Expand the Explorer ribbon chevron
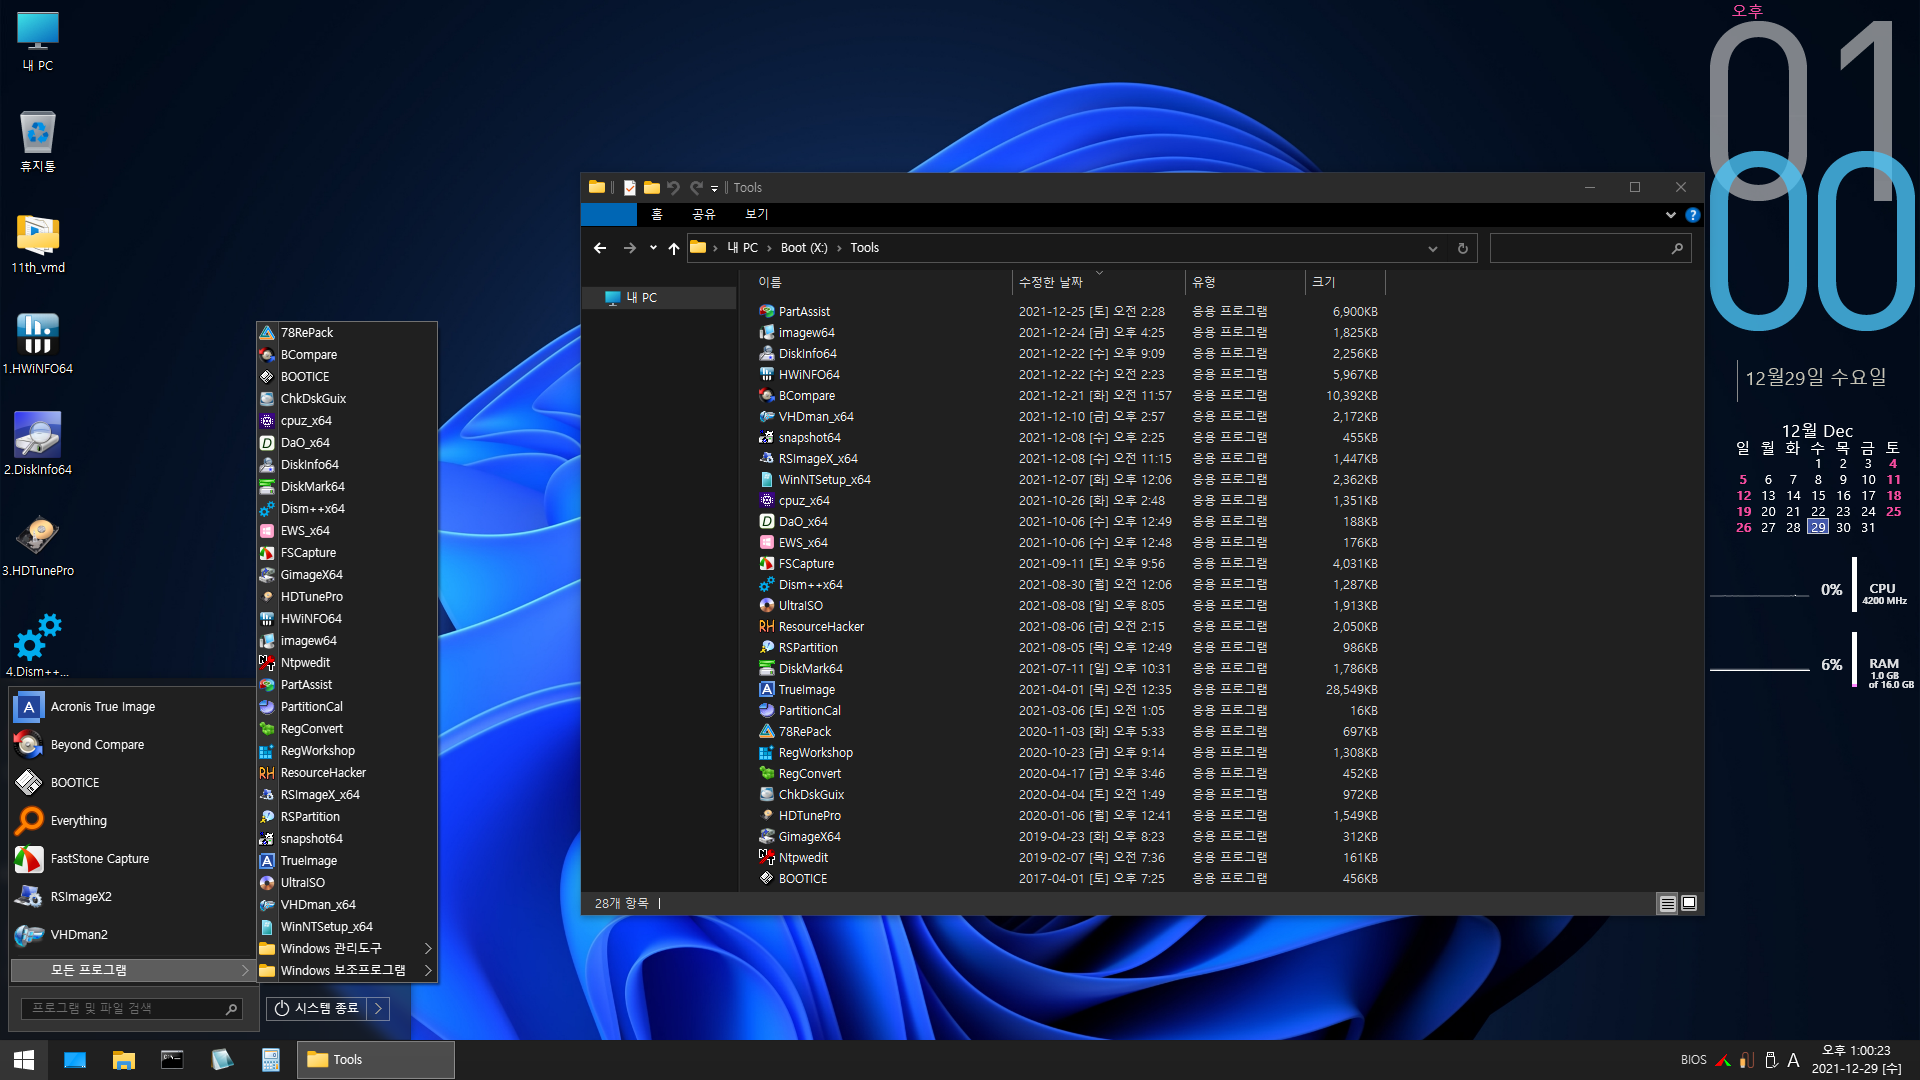1920x1080 pixels. [1670, 215]
